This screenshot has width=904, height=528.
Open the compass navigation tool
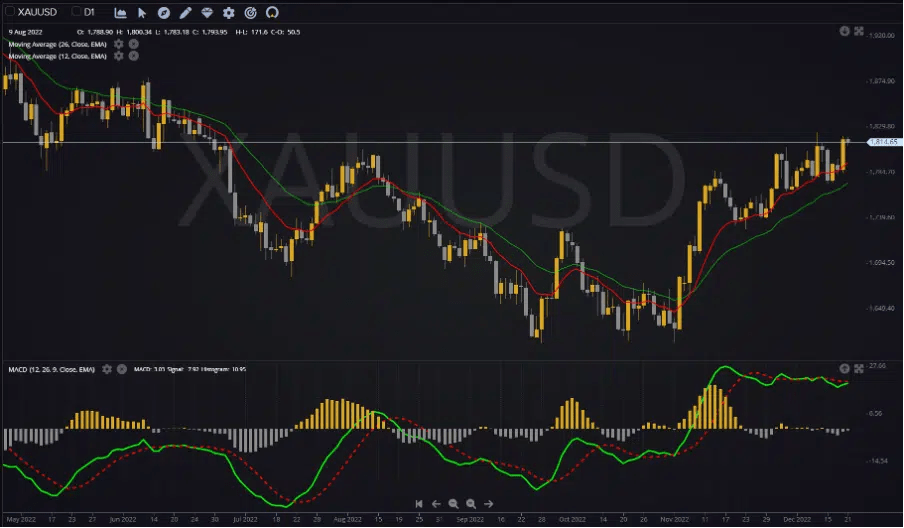[164, 12]
